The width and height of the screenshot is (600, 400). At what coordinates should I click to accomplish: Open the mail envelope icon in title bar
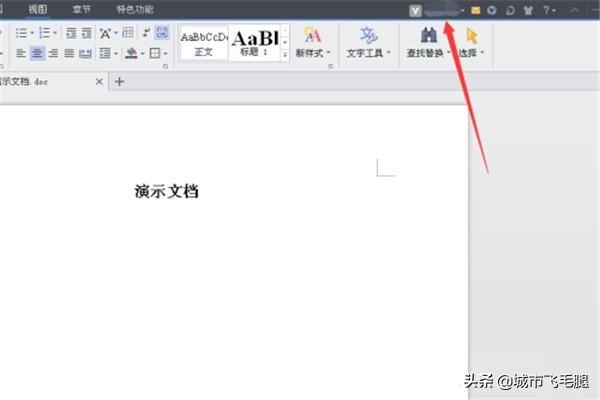[476, 10]
